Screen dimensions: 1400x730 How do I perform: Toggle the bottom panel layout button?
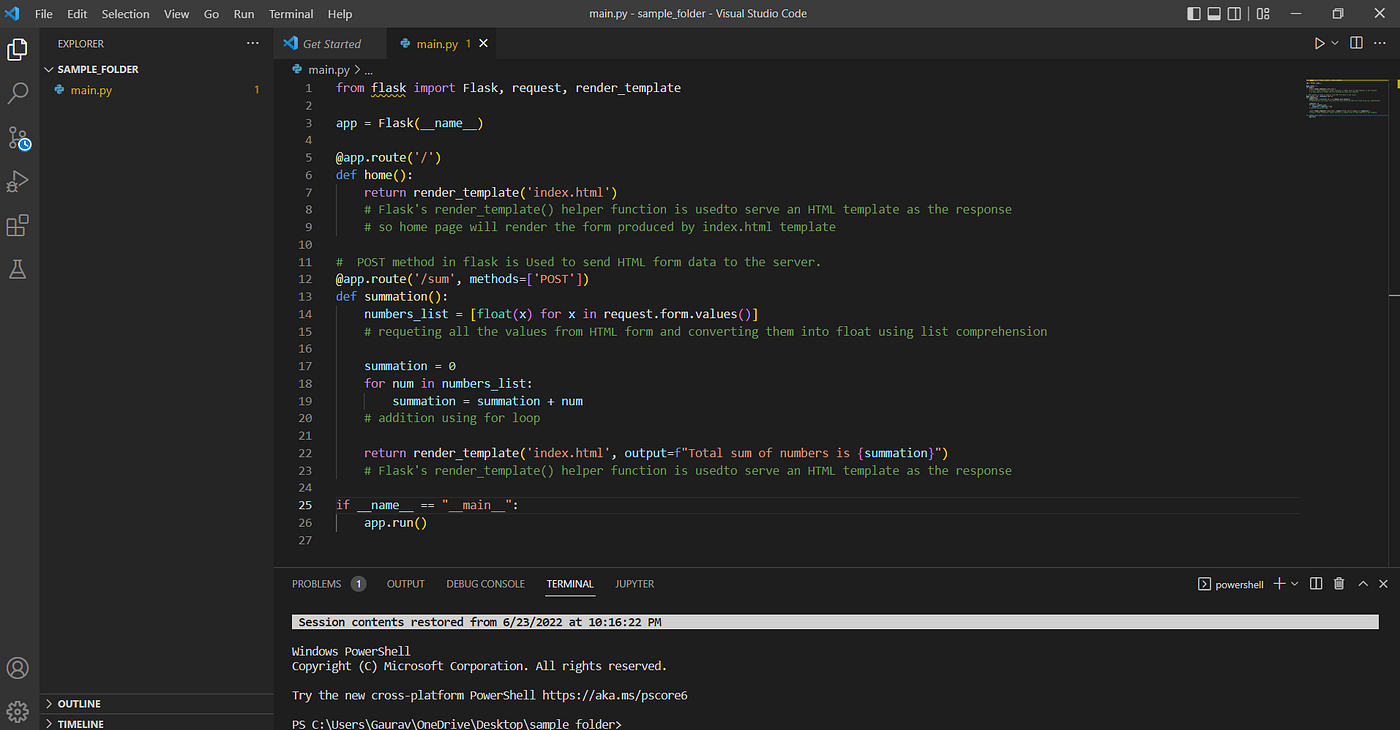tap(1215, 14)
